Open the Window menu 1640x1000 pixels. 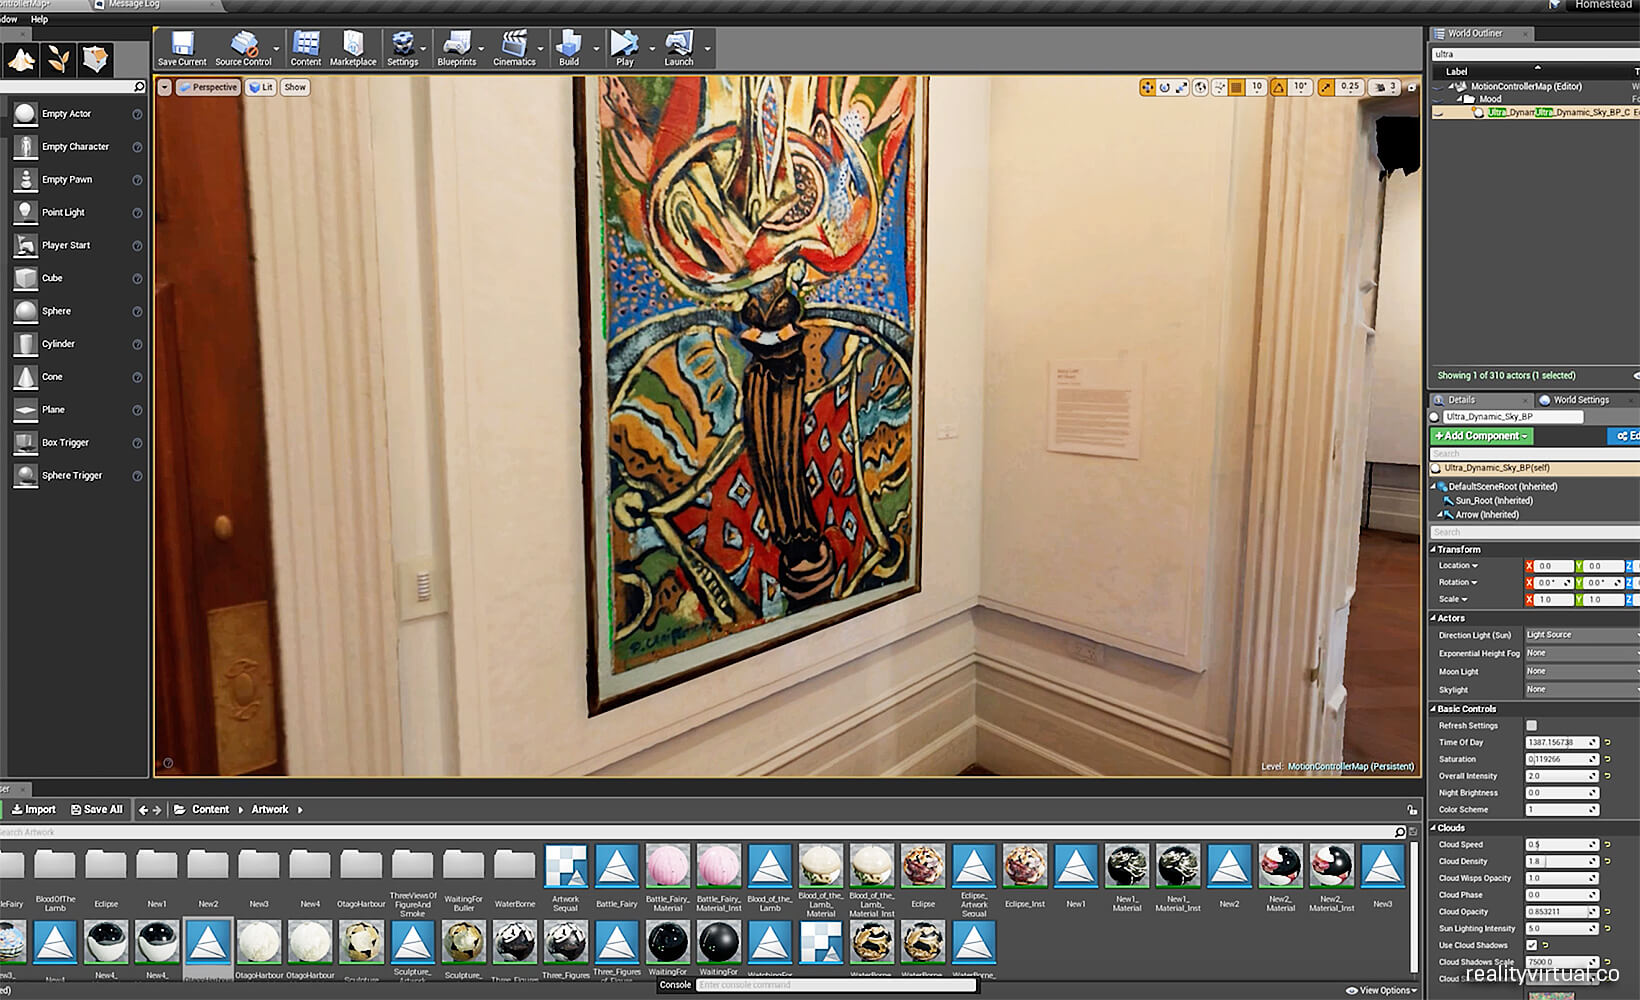(8, 18)
